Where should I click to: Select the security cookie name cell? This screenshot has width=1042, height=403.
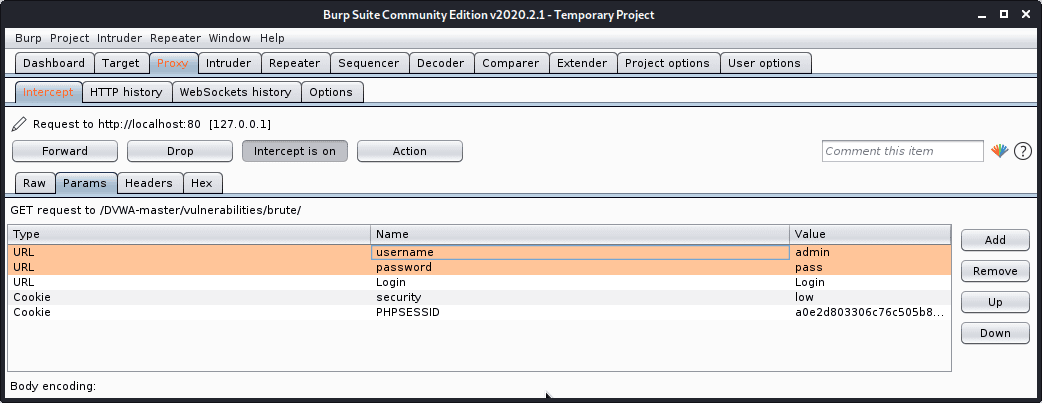(580, 297)
